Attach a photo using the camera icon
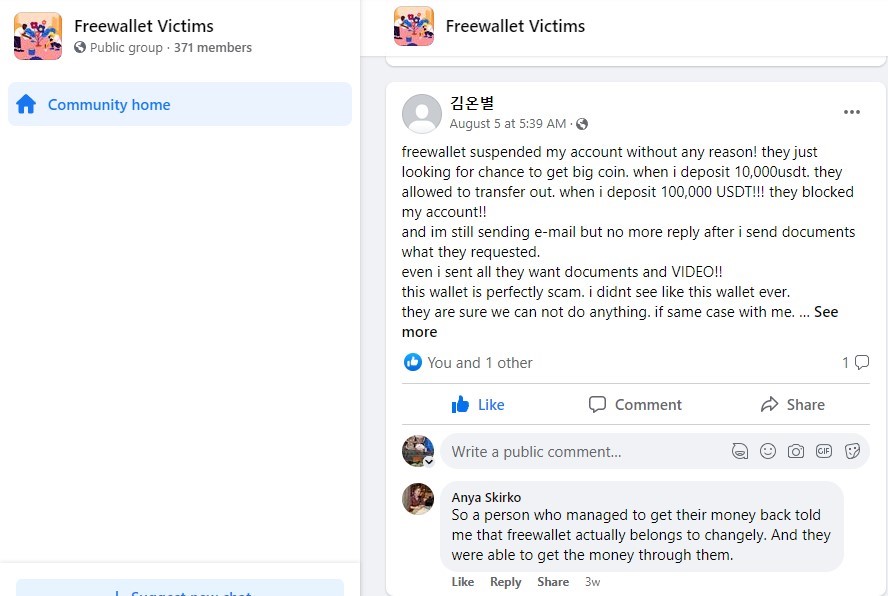888x596 pixels. coord(796,451)
